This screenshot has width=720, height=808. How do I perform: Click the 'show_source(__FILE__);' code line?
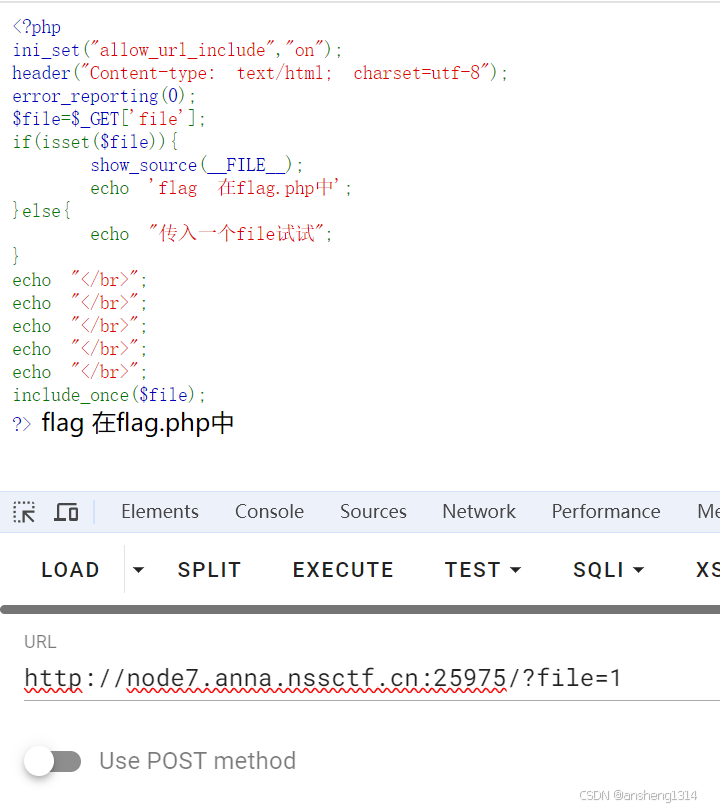pyautogui.click(x=196, y=165)
